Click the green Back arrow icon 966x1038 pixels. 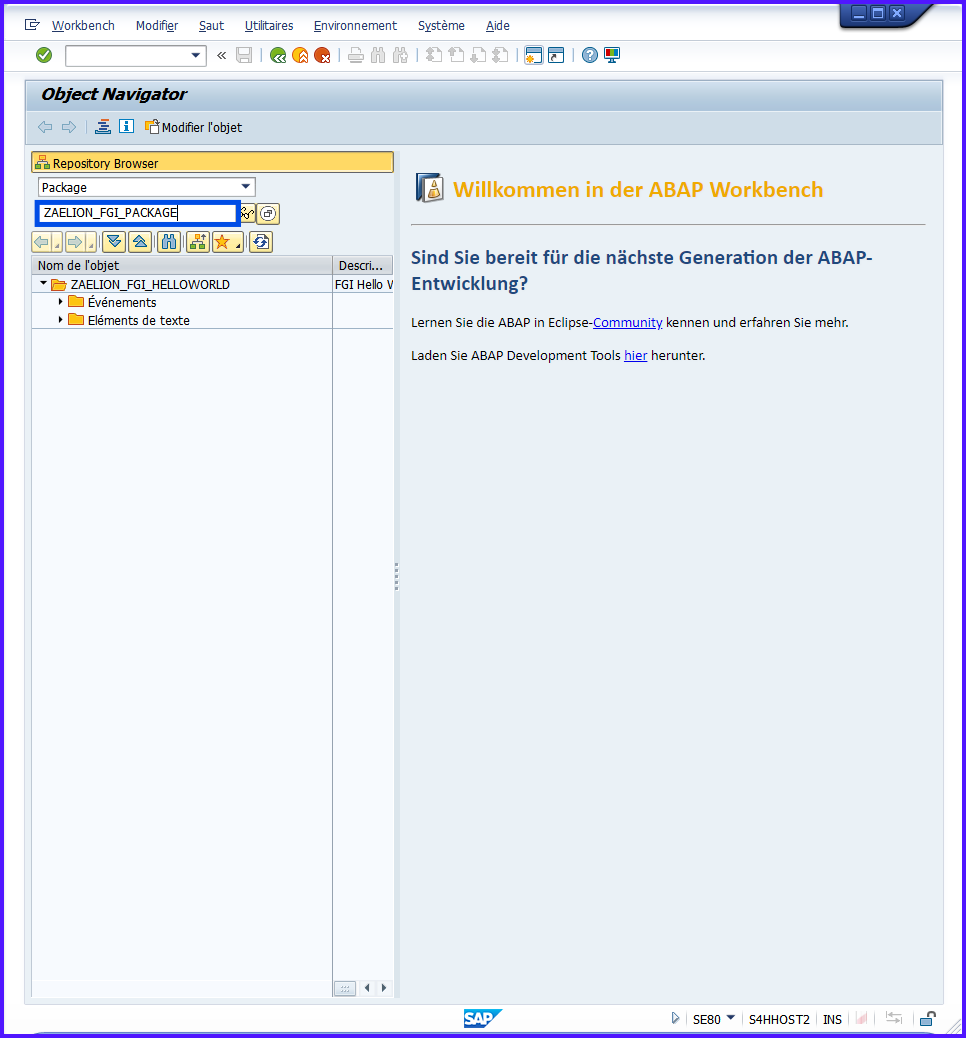click(278, 56)
